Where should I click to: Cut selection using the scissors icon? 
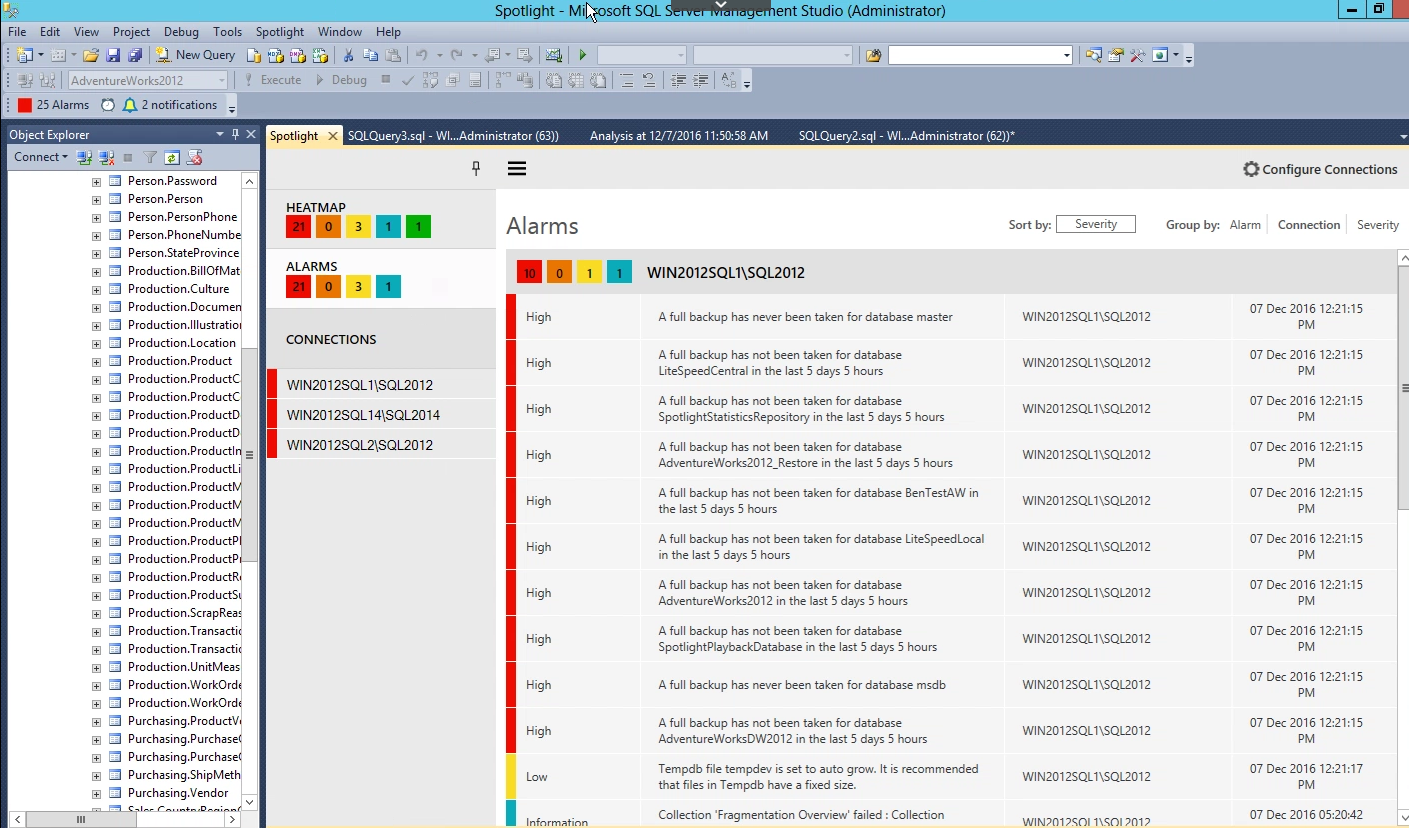click(349, 55)
